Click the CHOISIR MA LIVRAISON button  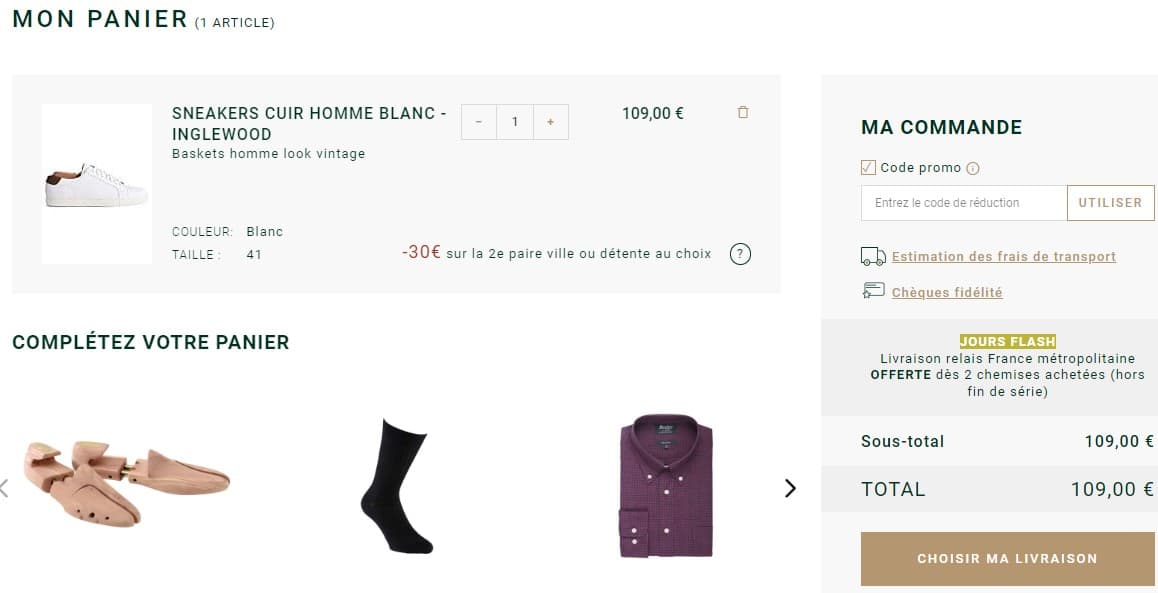(x=1005, y=559)
